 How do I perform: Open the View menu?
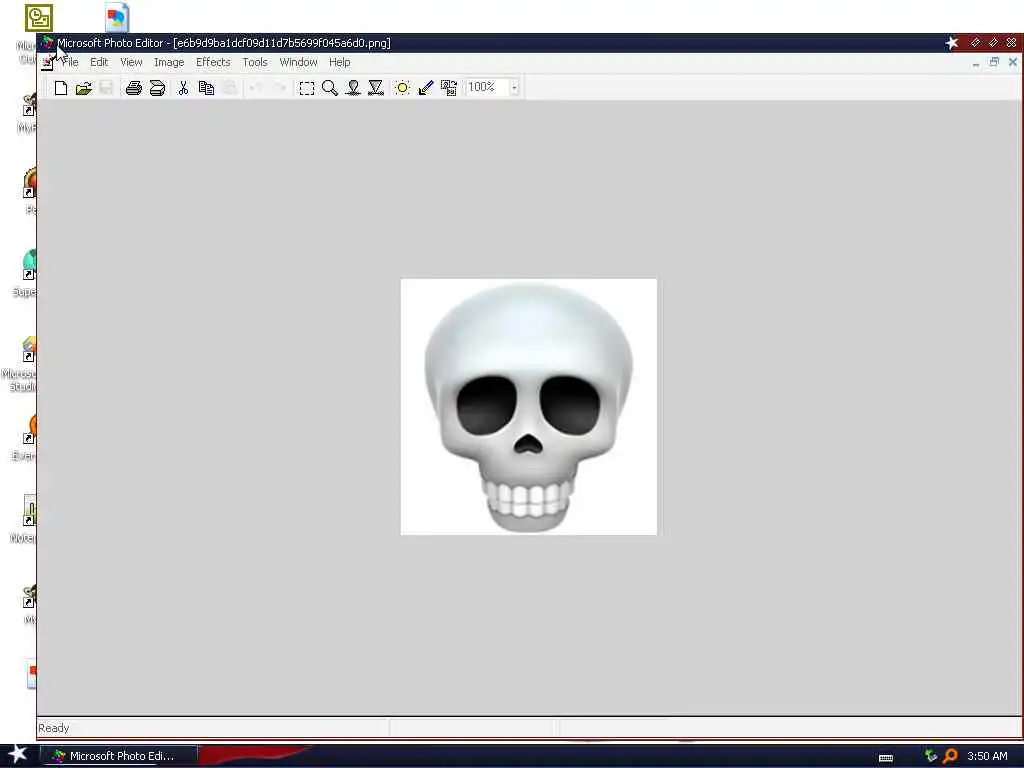tap(131, 62)
